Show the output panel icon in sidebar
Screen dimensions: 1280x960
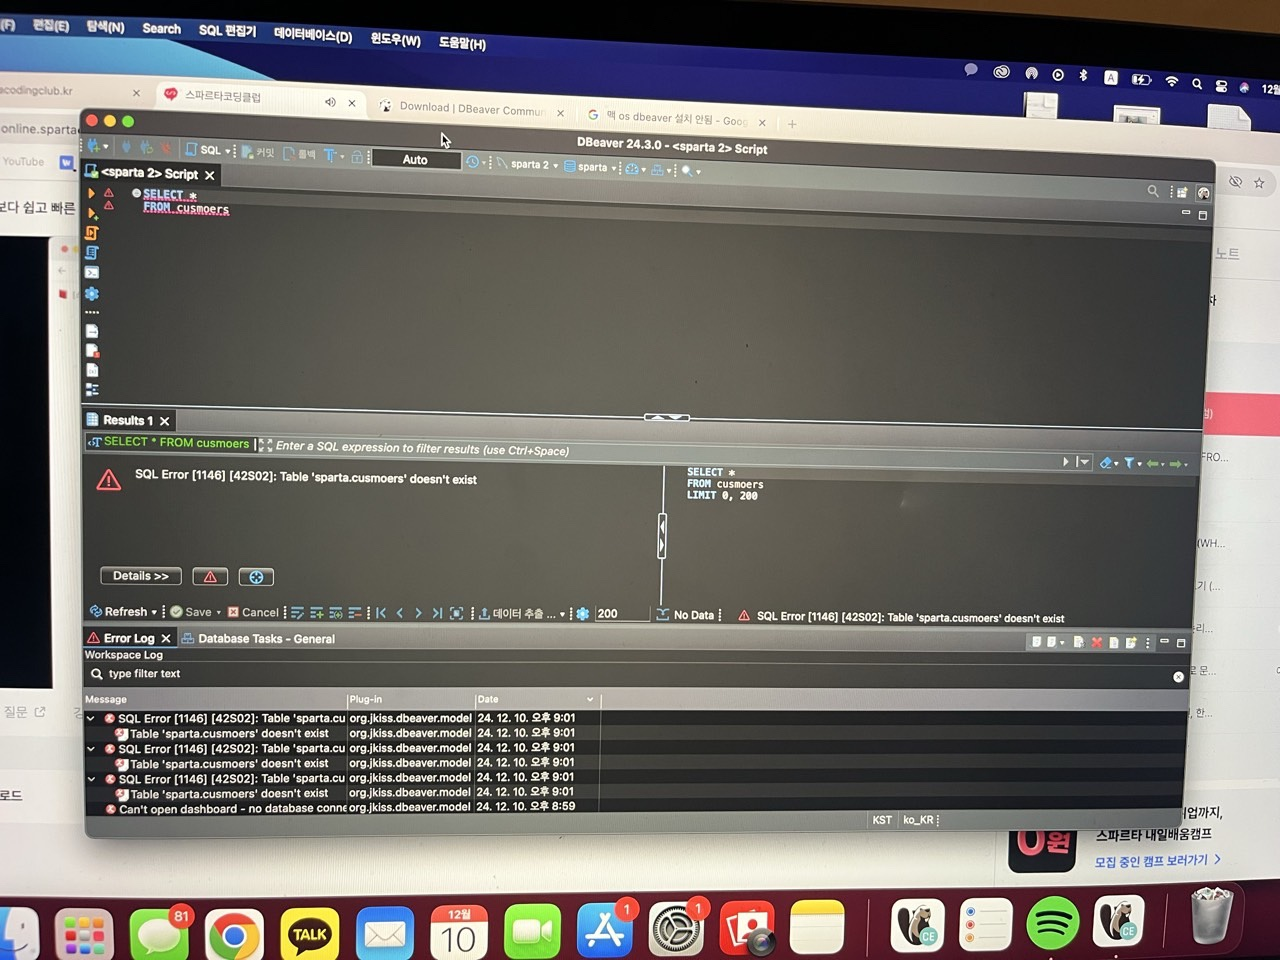[x=92, y=331]
